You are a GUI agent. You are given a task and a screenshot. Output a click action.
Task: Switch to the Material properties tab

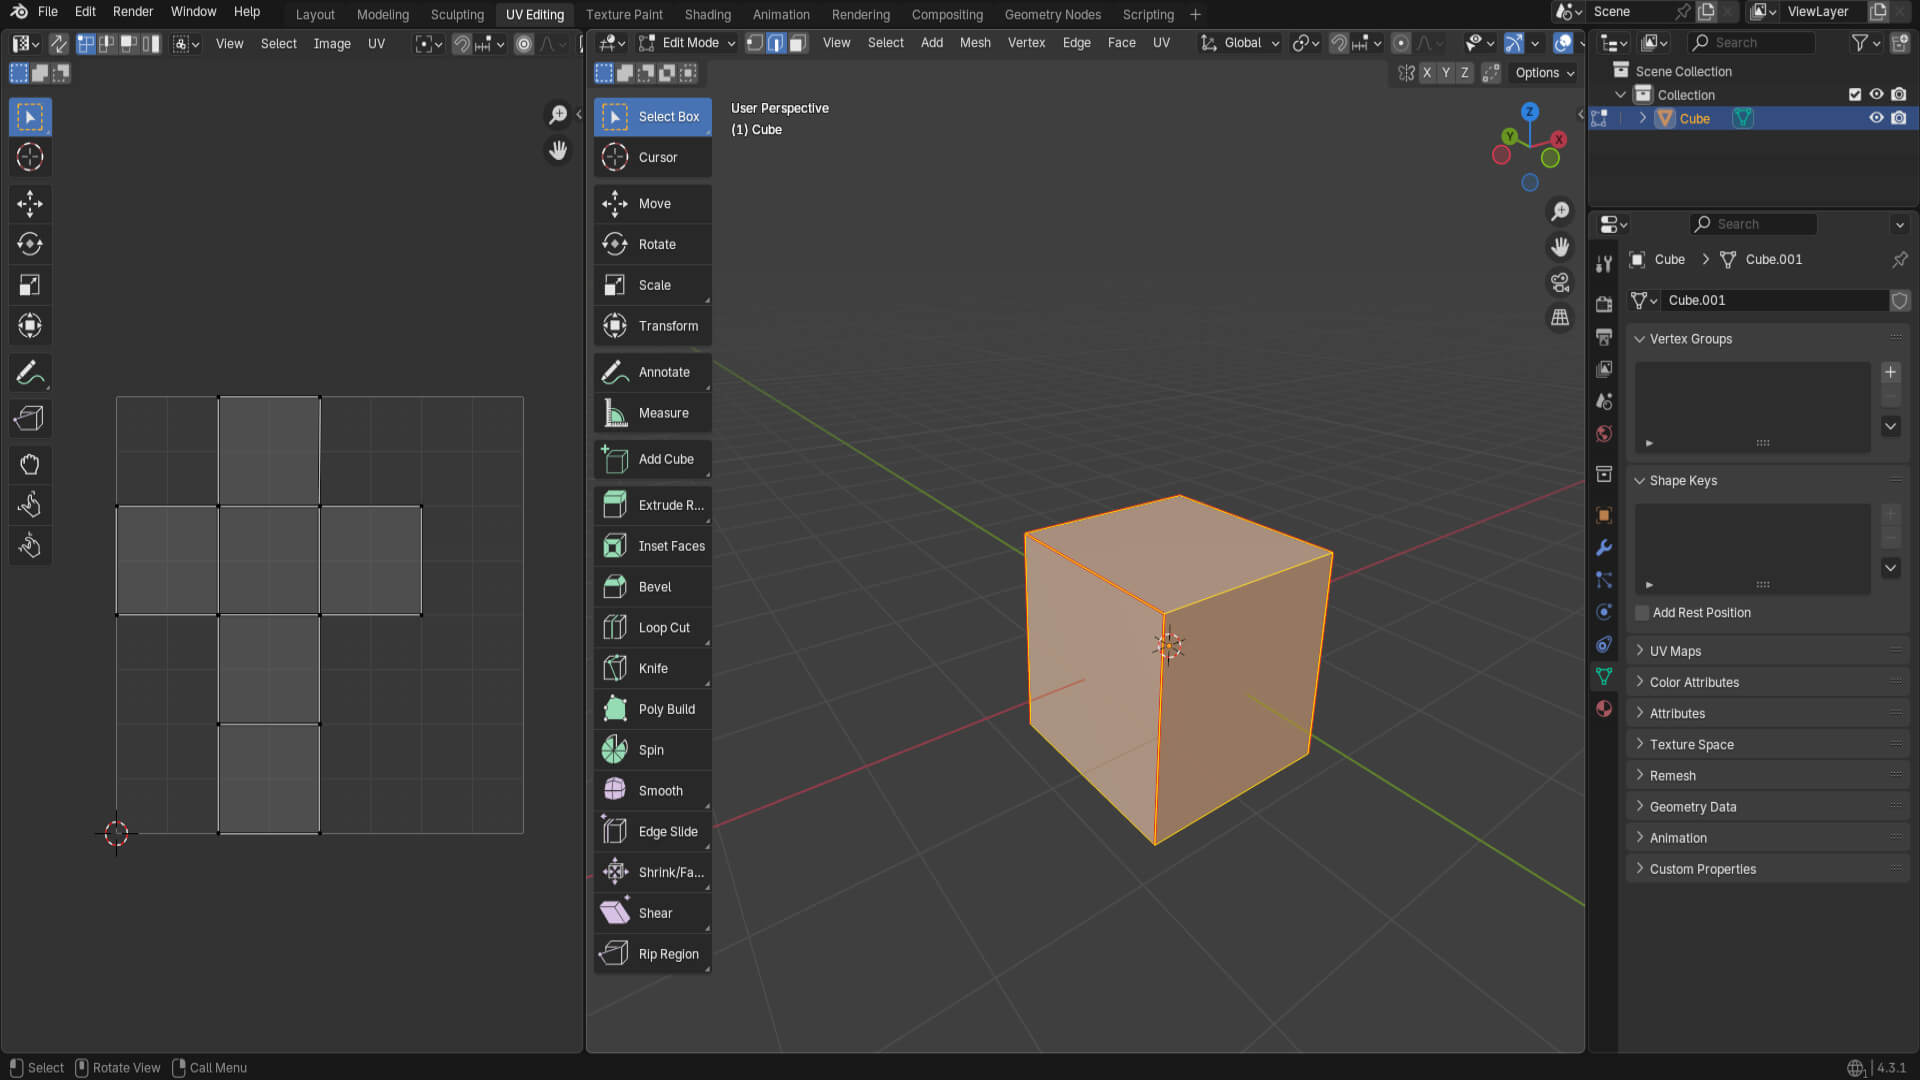pos(1604,709)
